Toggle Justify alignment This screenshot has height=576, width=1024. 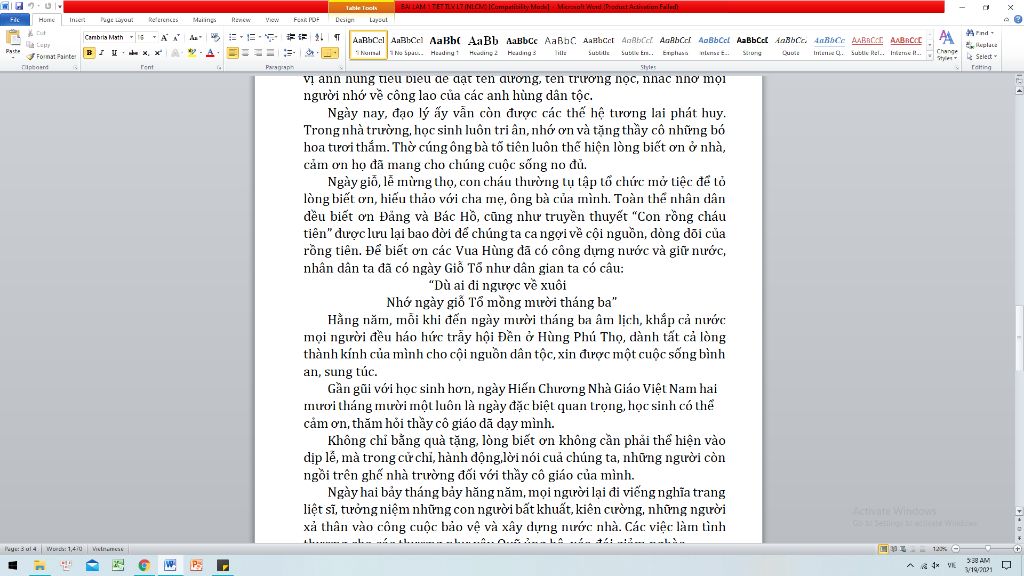(x=270, y=53)
